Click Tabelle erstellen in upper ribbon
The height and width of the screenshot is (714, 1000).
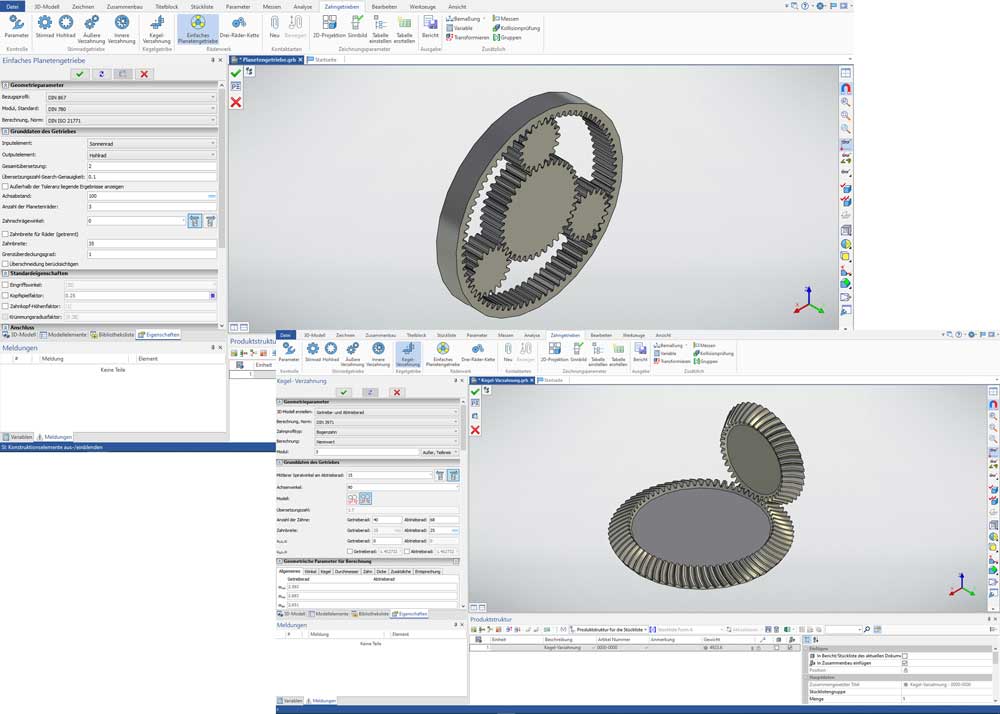tap(404, 29)
